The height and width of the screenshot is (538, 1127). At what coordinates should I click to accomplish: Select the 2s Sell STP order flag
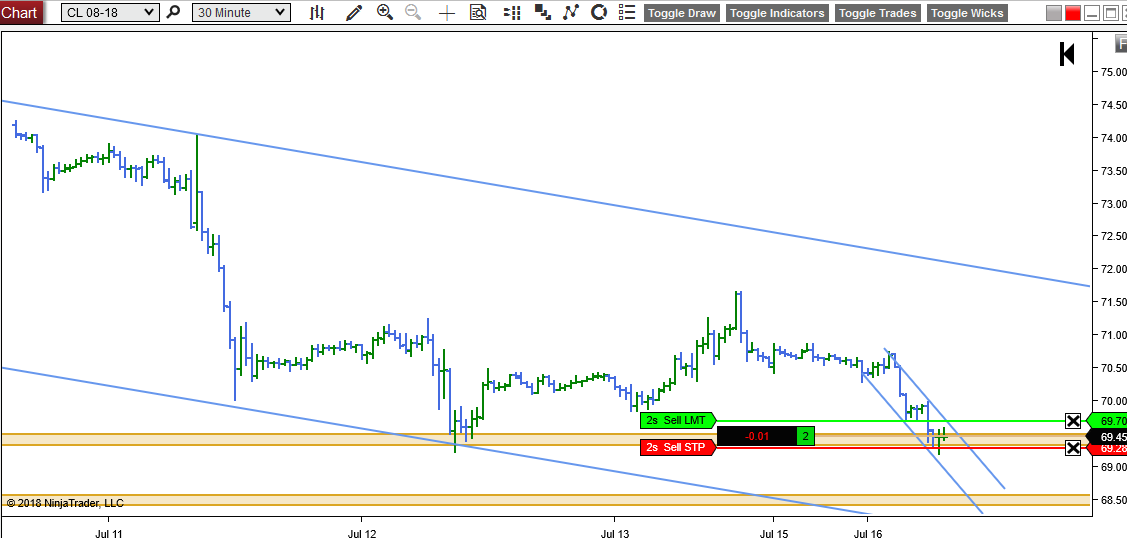[678, 447]
